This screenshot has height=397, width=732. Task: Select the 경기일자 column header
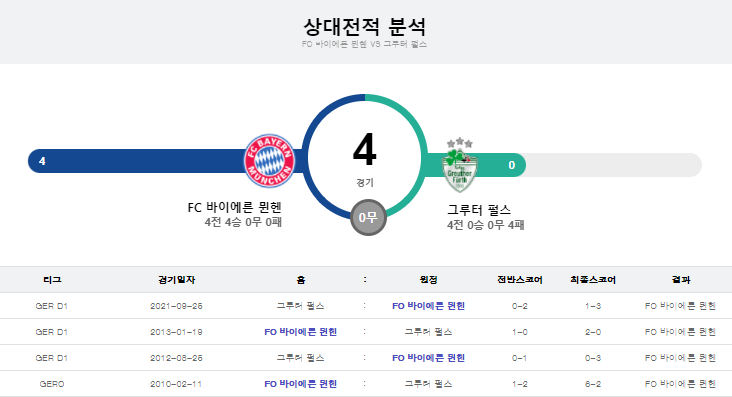(x=176, y=280)
